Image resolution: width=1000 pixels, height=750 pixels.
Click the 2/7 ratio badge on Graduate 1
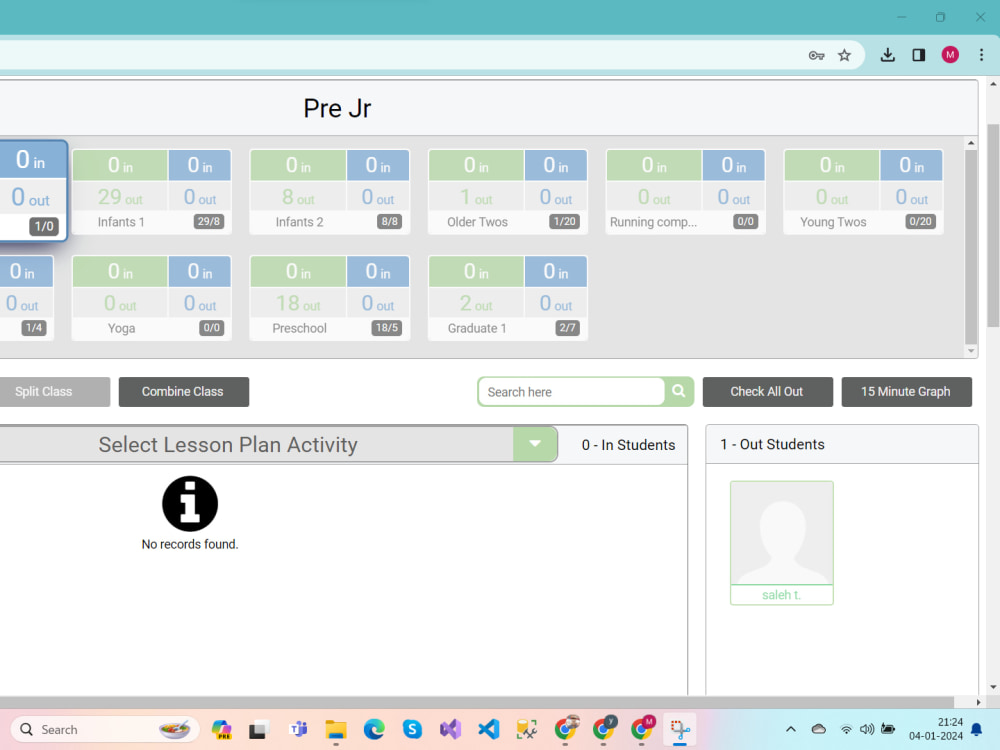567,328
